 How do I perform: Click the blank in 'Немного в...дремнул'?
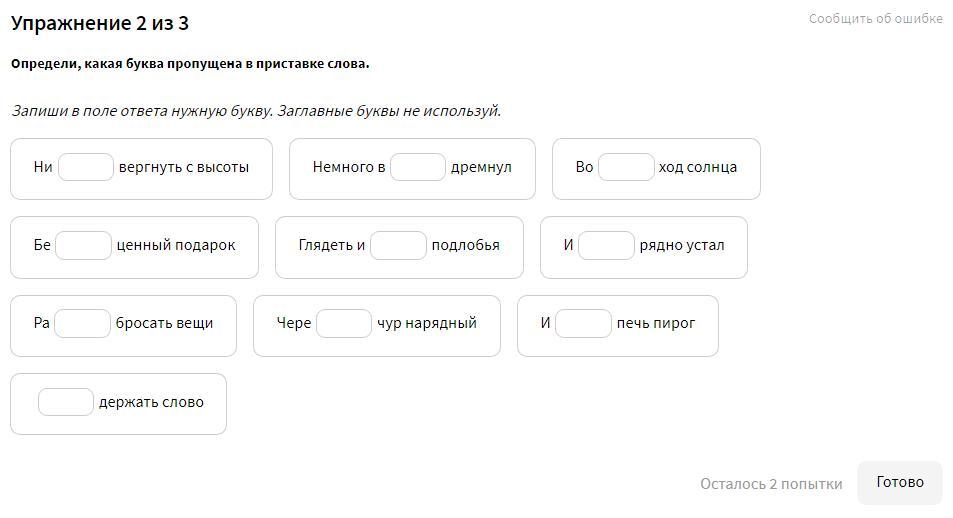[x=418, y=167]
